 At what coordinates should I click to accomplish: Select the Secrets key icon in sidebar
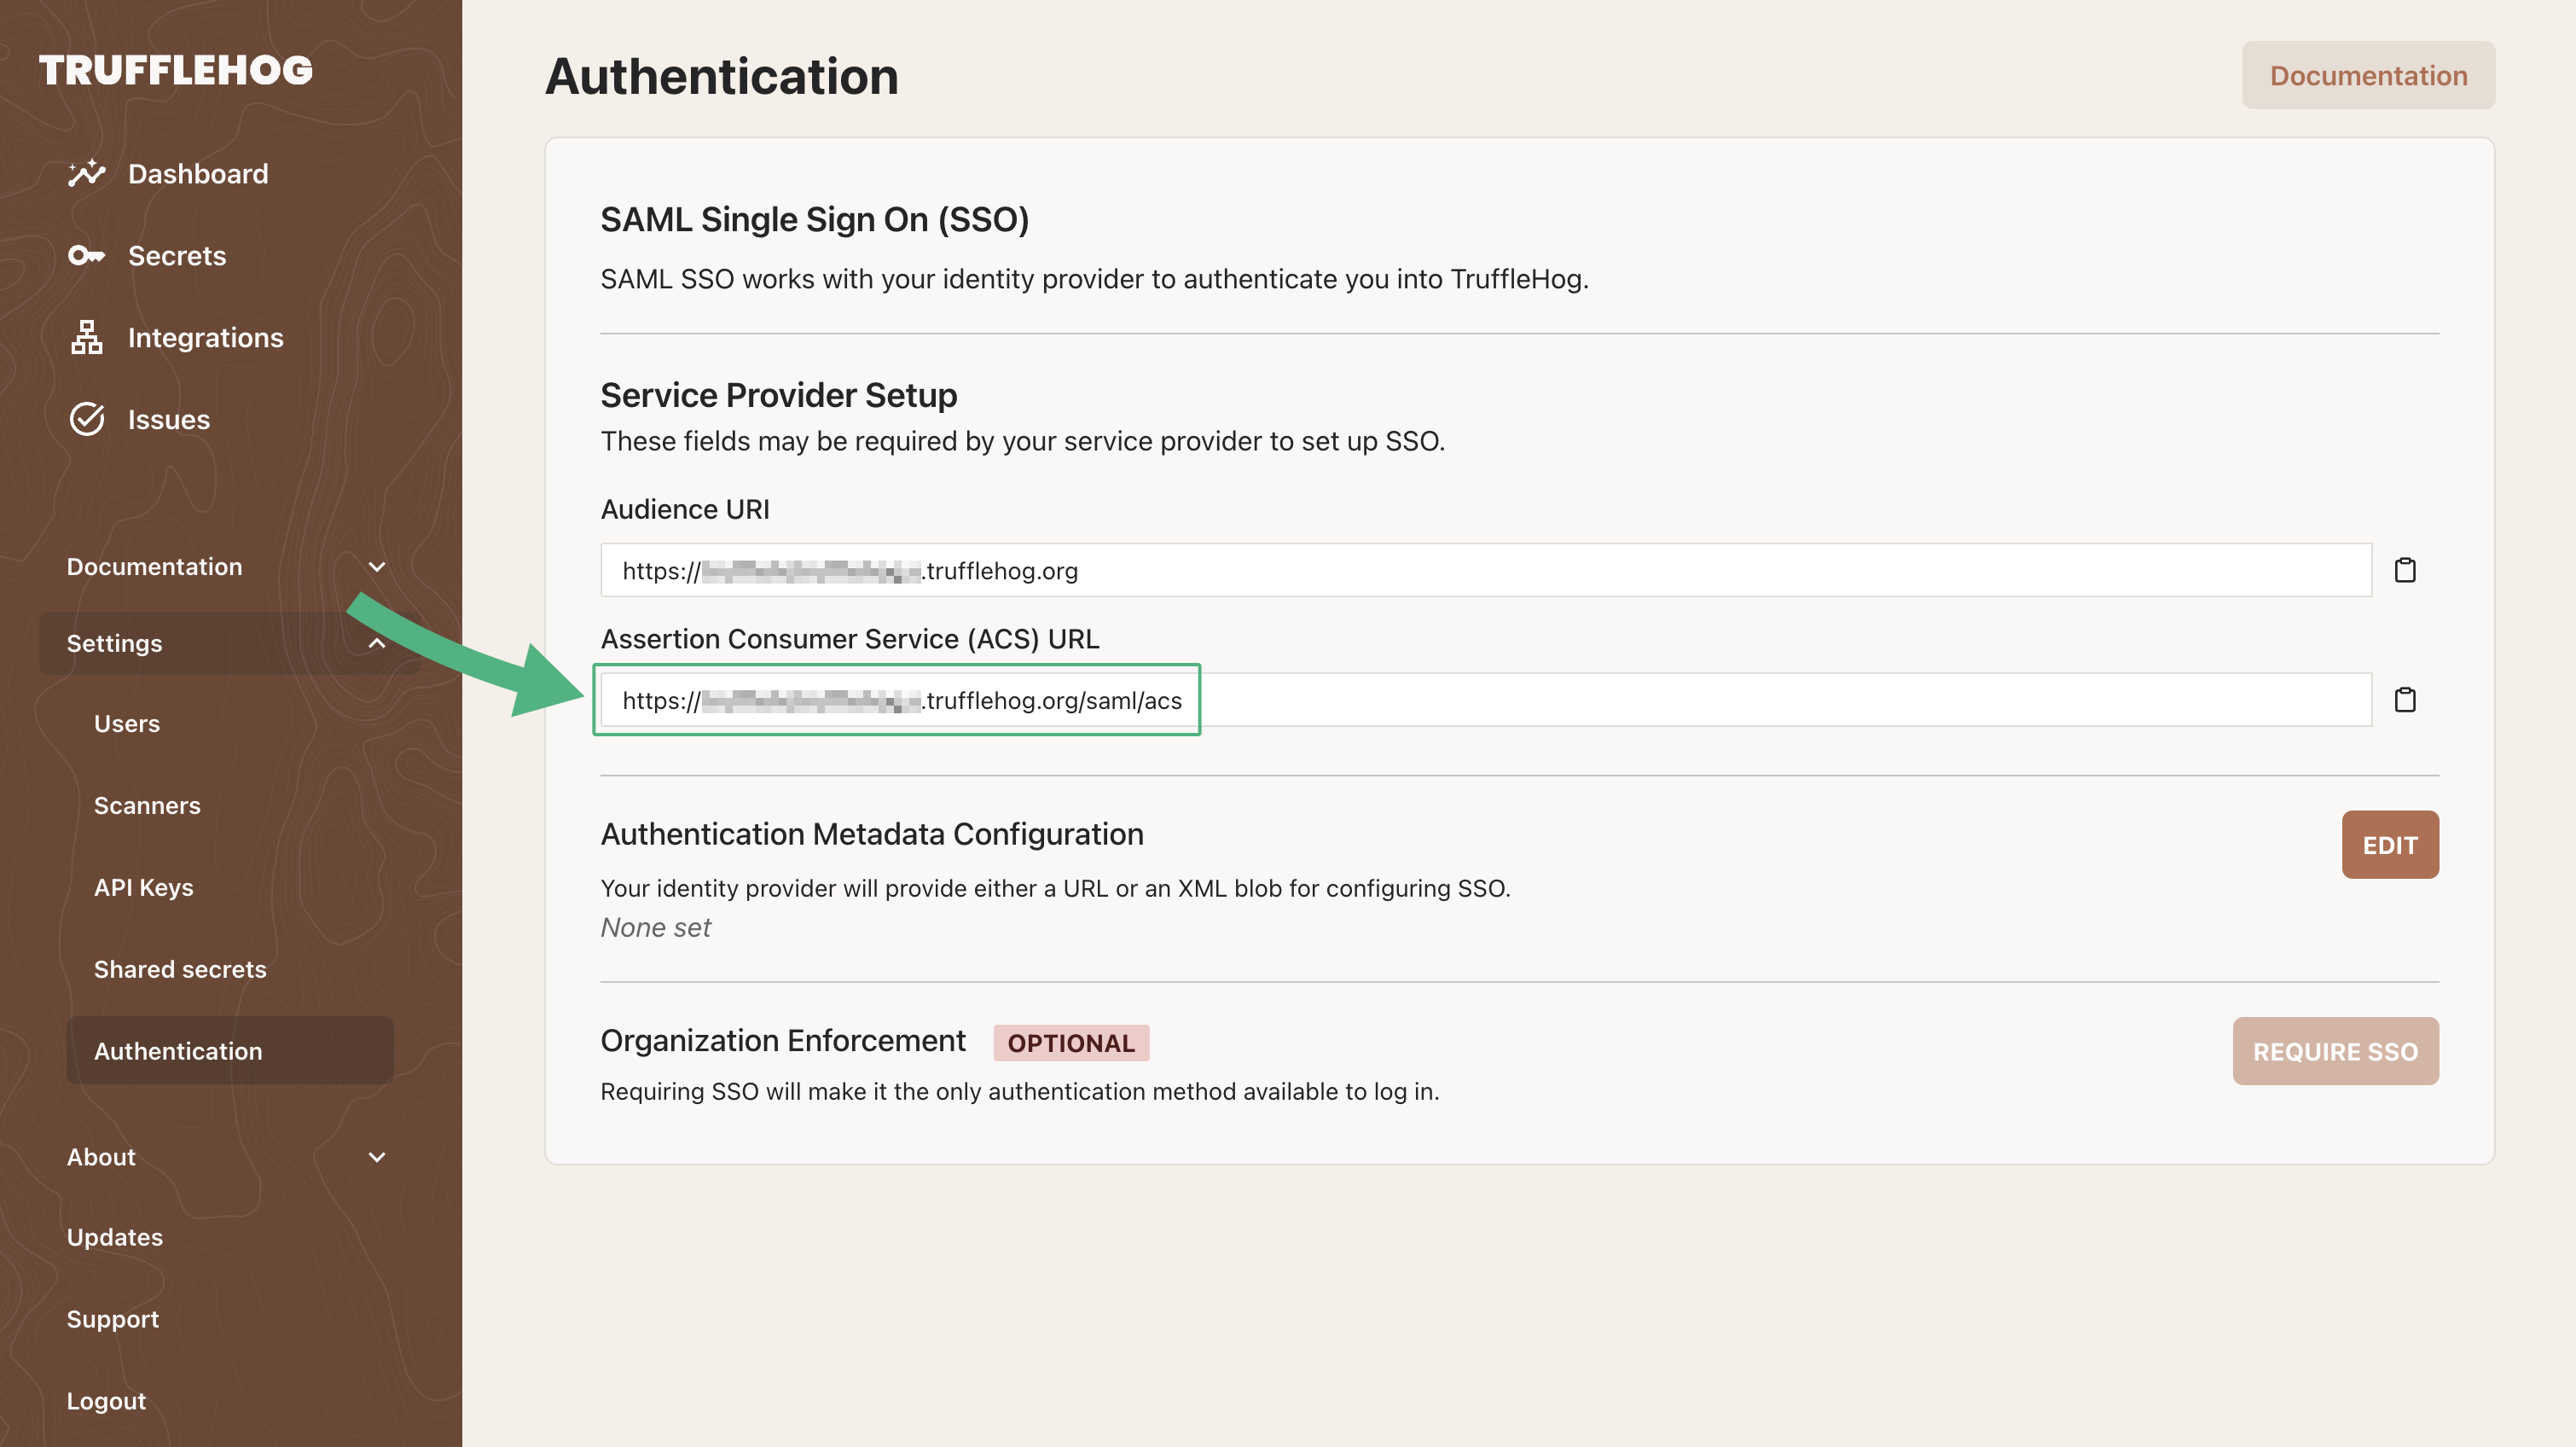[x=87, y=255]
